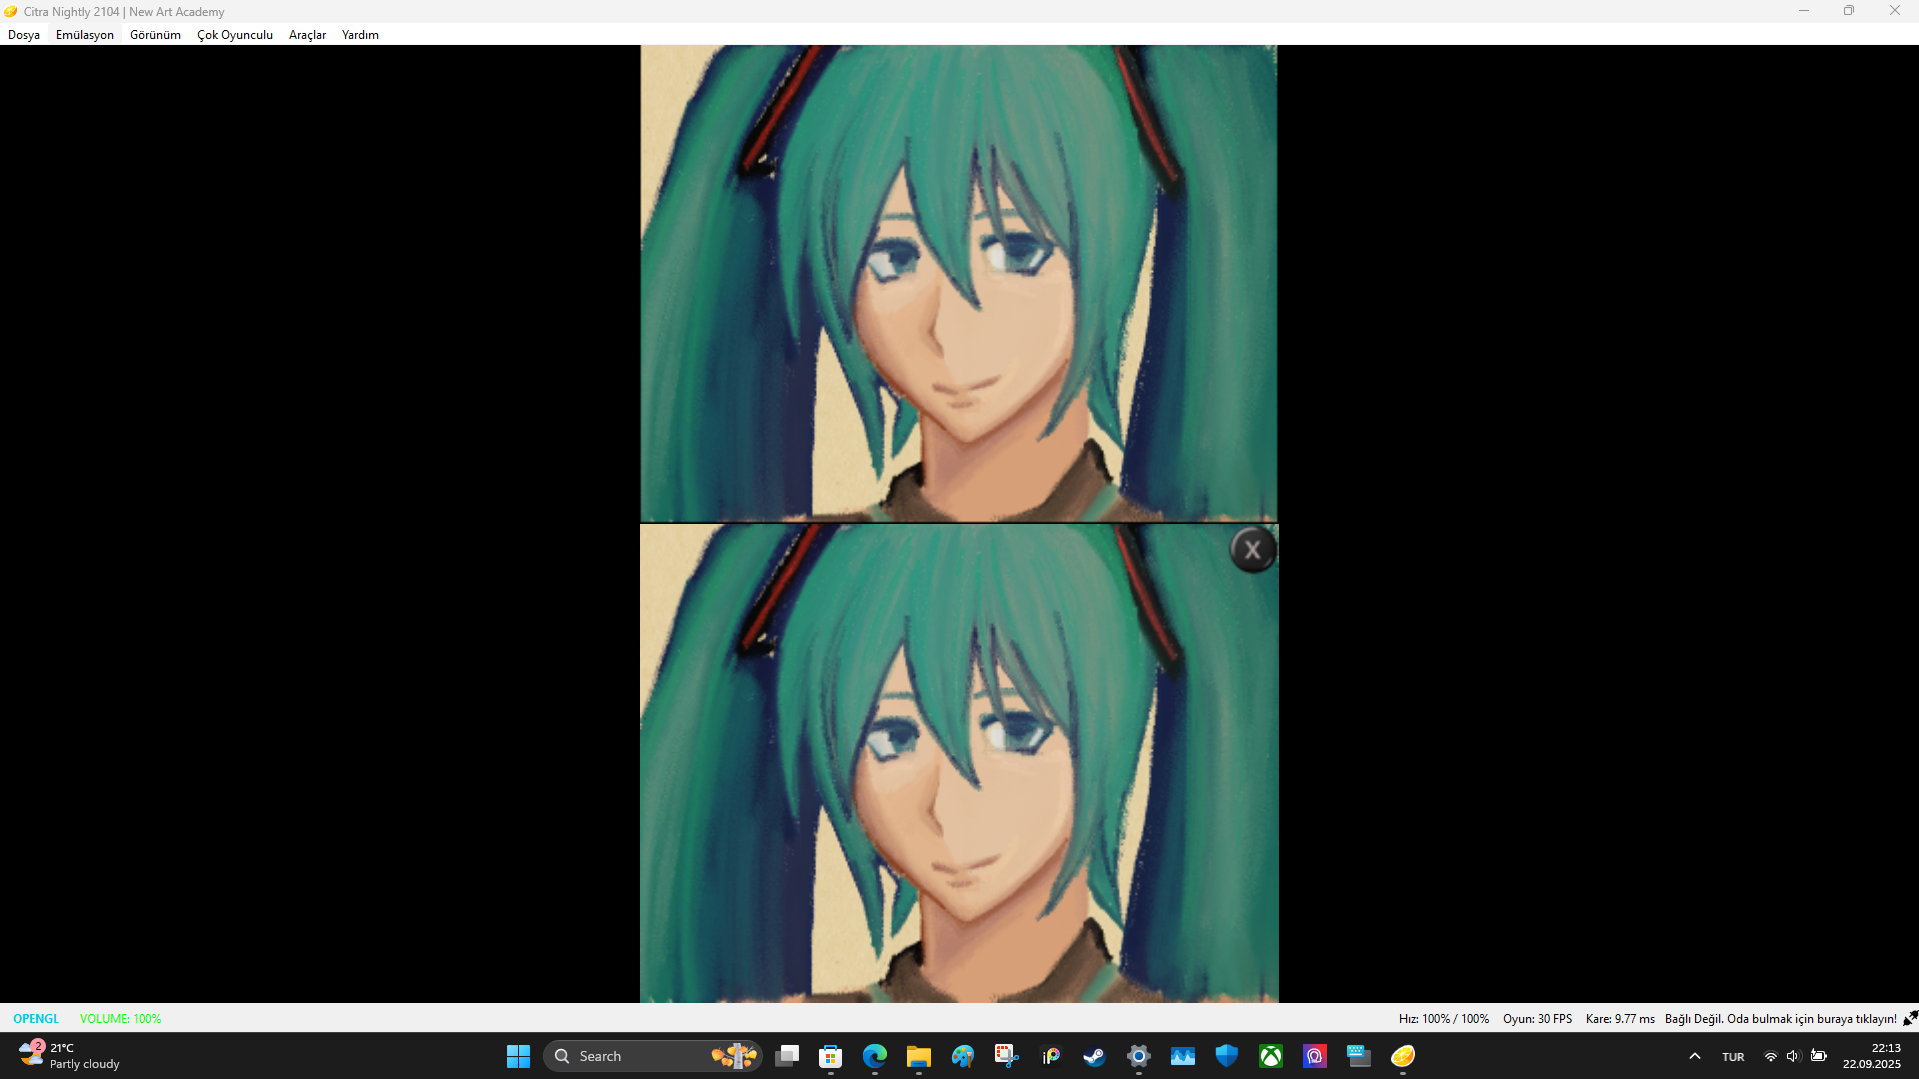Screen dimensions: 1919x1079
Task: Launch Steam from the taskbar
Action: [x=1095, y=1056]
